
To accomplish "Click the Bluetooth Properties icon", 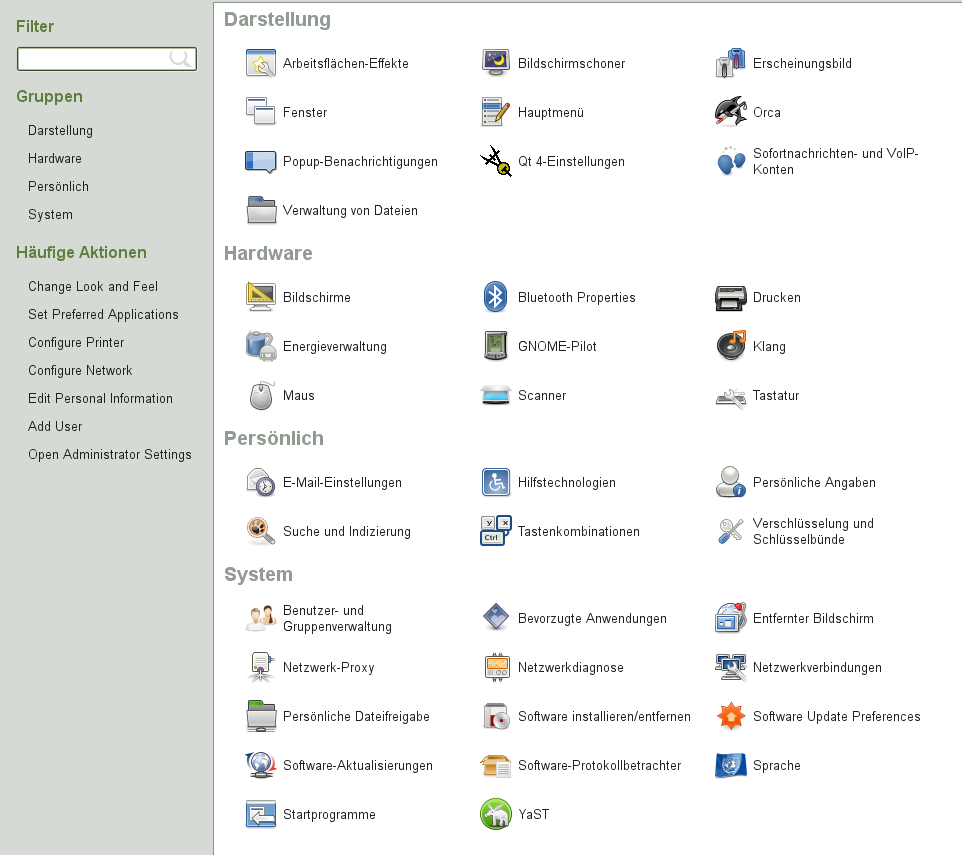I will pos(497,297).
